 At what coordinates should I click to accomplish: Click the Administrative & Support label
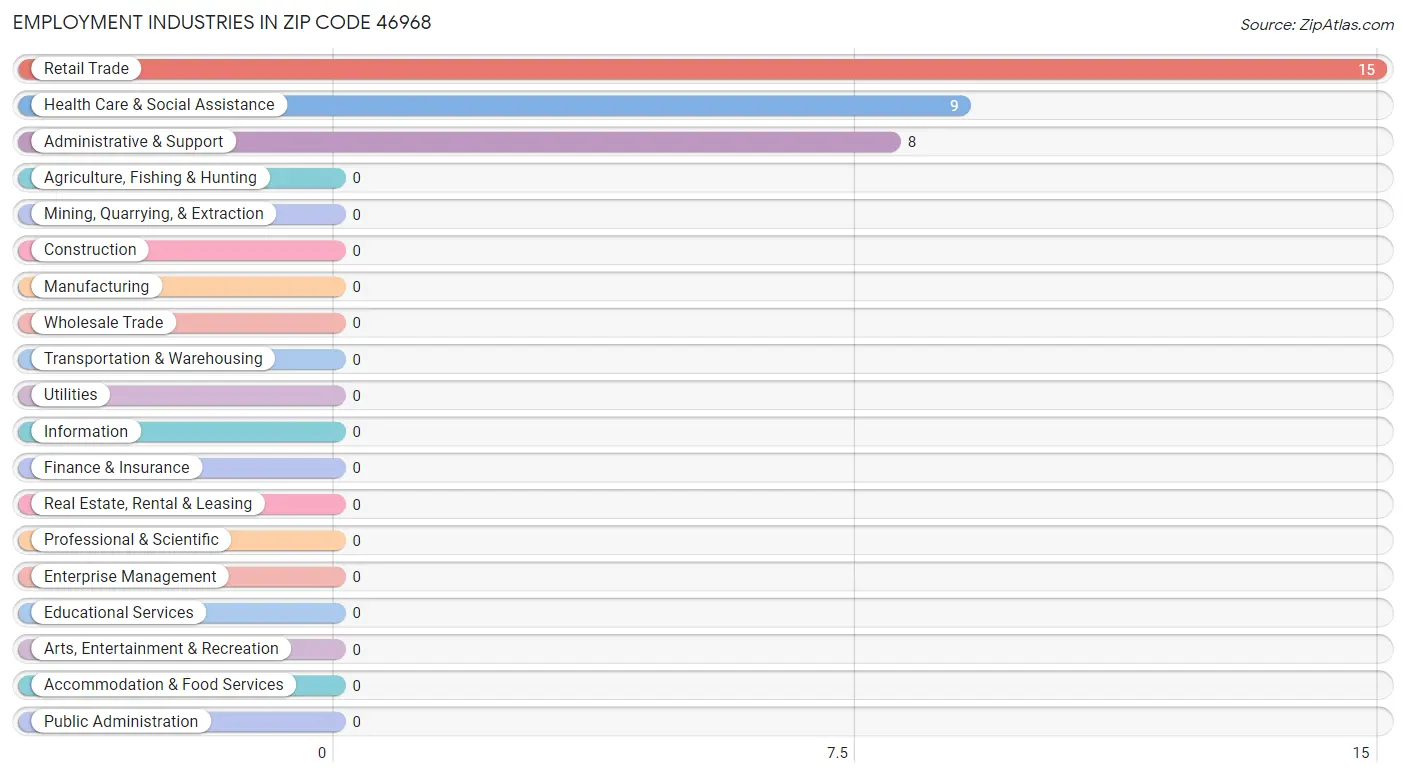coord(133,142)
